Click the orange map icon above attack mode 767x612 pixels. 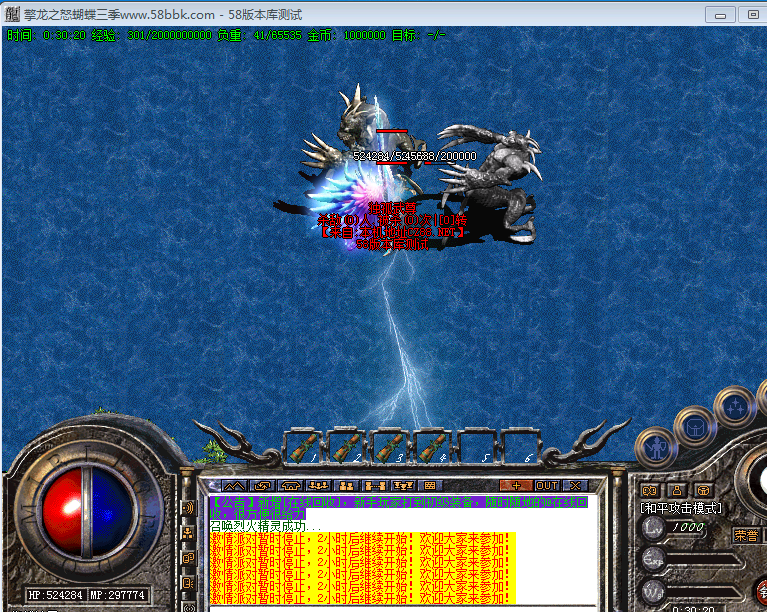[x=649, y=490]
